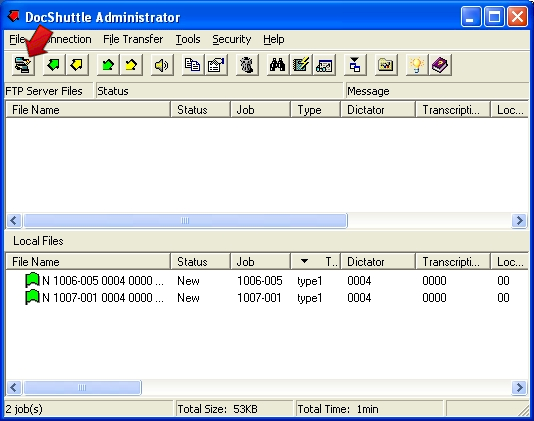This screenshot has height=421, width=534.
Task: Select file N 1007-001 0004 0000
Action: [x=103, y=298]
